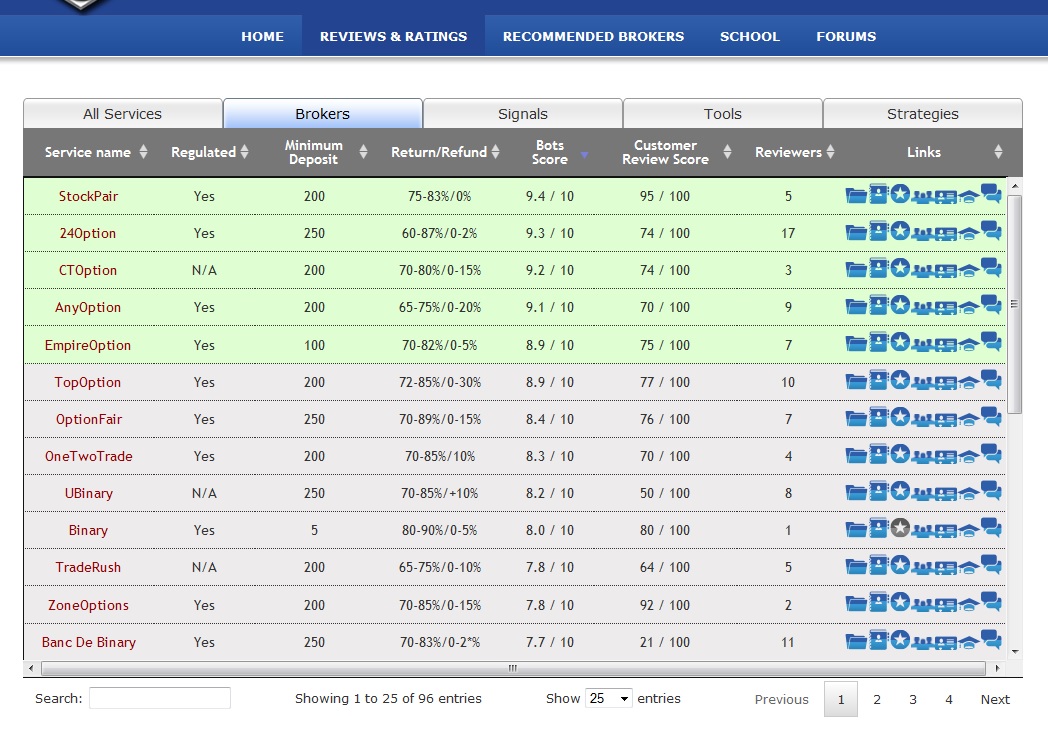Click the graduation cap icon for ZoneOptions
The width and height of the screenshot is (1048, 729).
coord(968,605)
